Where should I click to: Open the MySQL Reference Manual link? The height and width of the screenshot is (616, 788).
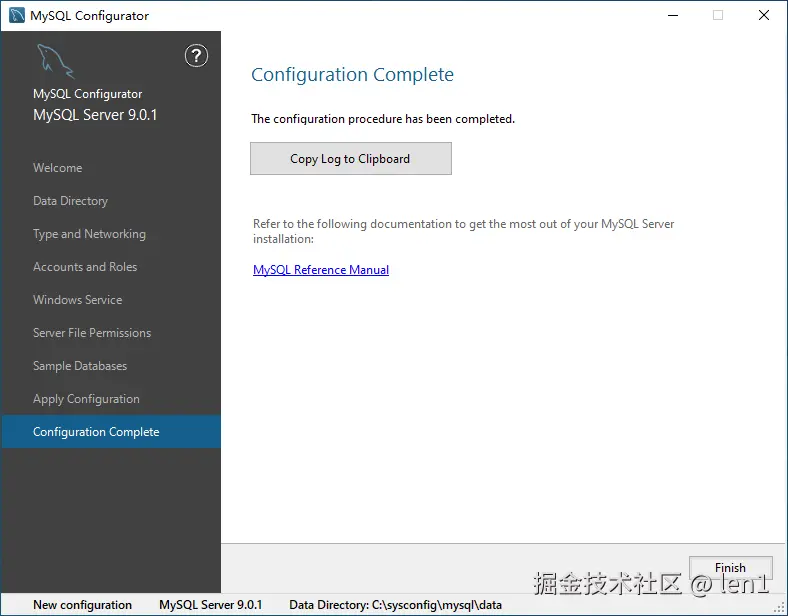321,270
